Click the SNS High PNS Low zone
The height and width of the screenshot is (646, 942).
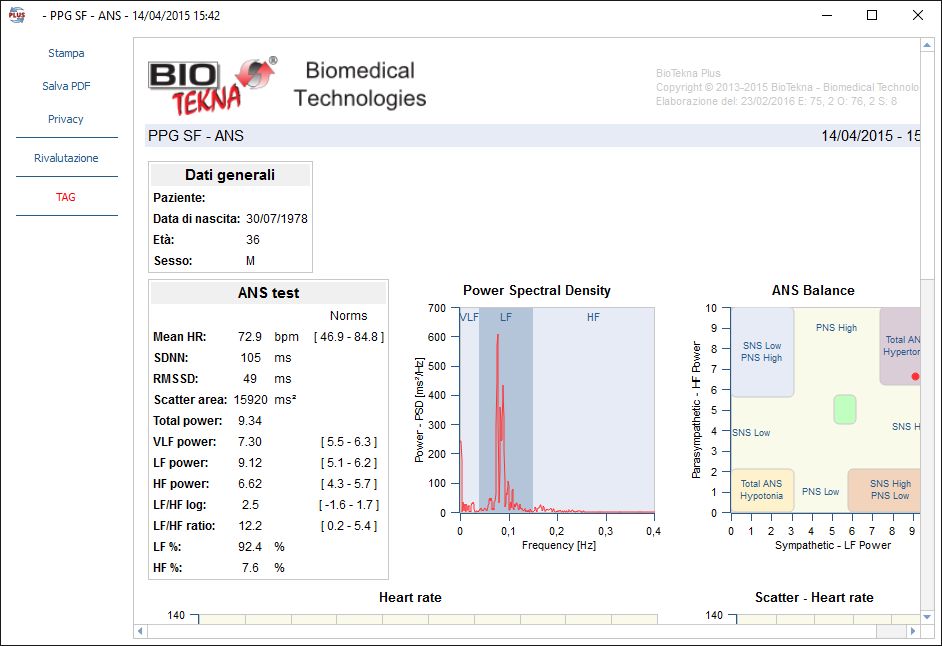[x=884, y=490]
